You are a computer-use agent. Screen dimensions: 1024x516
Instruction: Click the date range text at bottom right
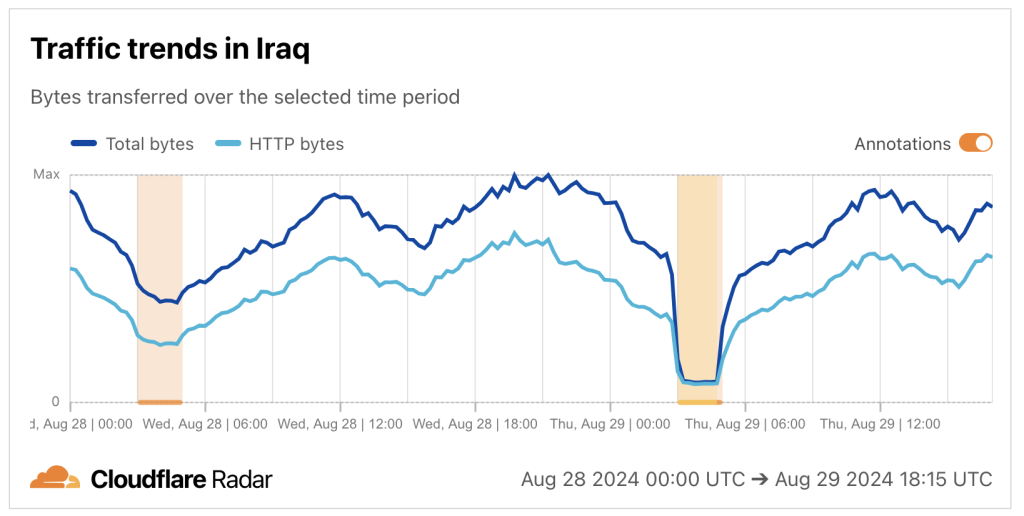756,479
